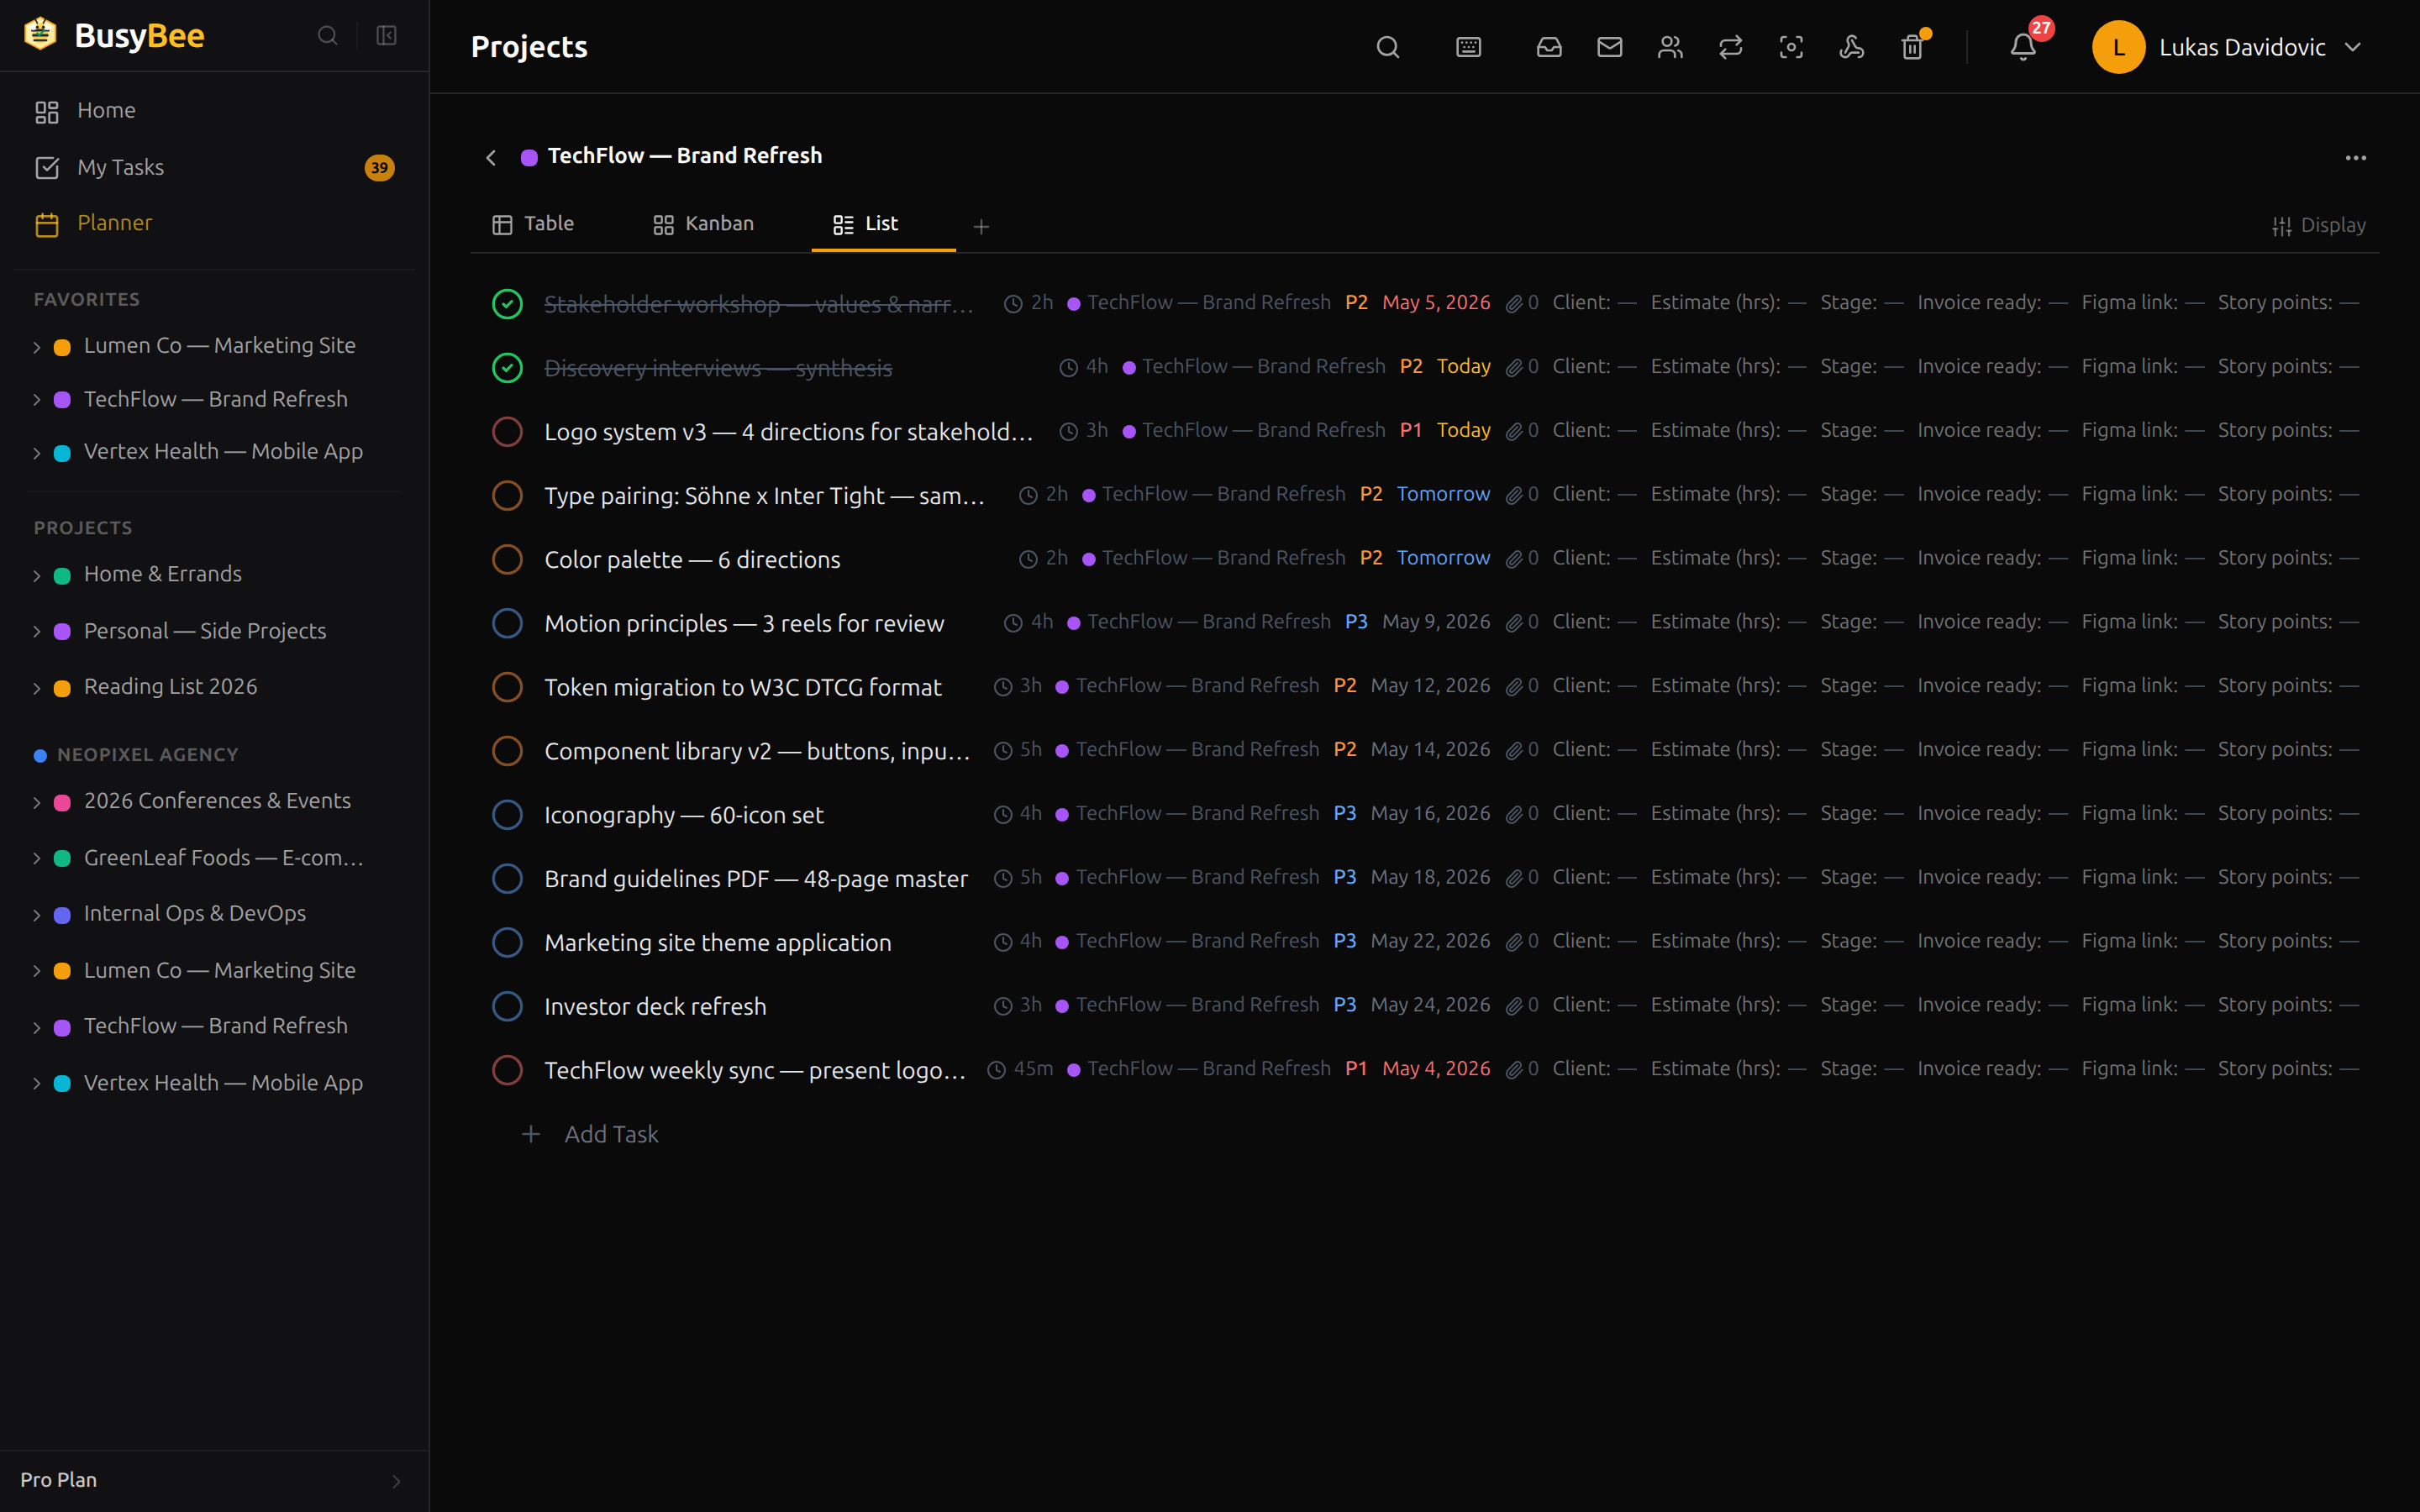This screenshot has height=1512, width=2420.
Task: Mark Color palette 6 directions complete
Action: click(507, 559)
